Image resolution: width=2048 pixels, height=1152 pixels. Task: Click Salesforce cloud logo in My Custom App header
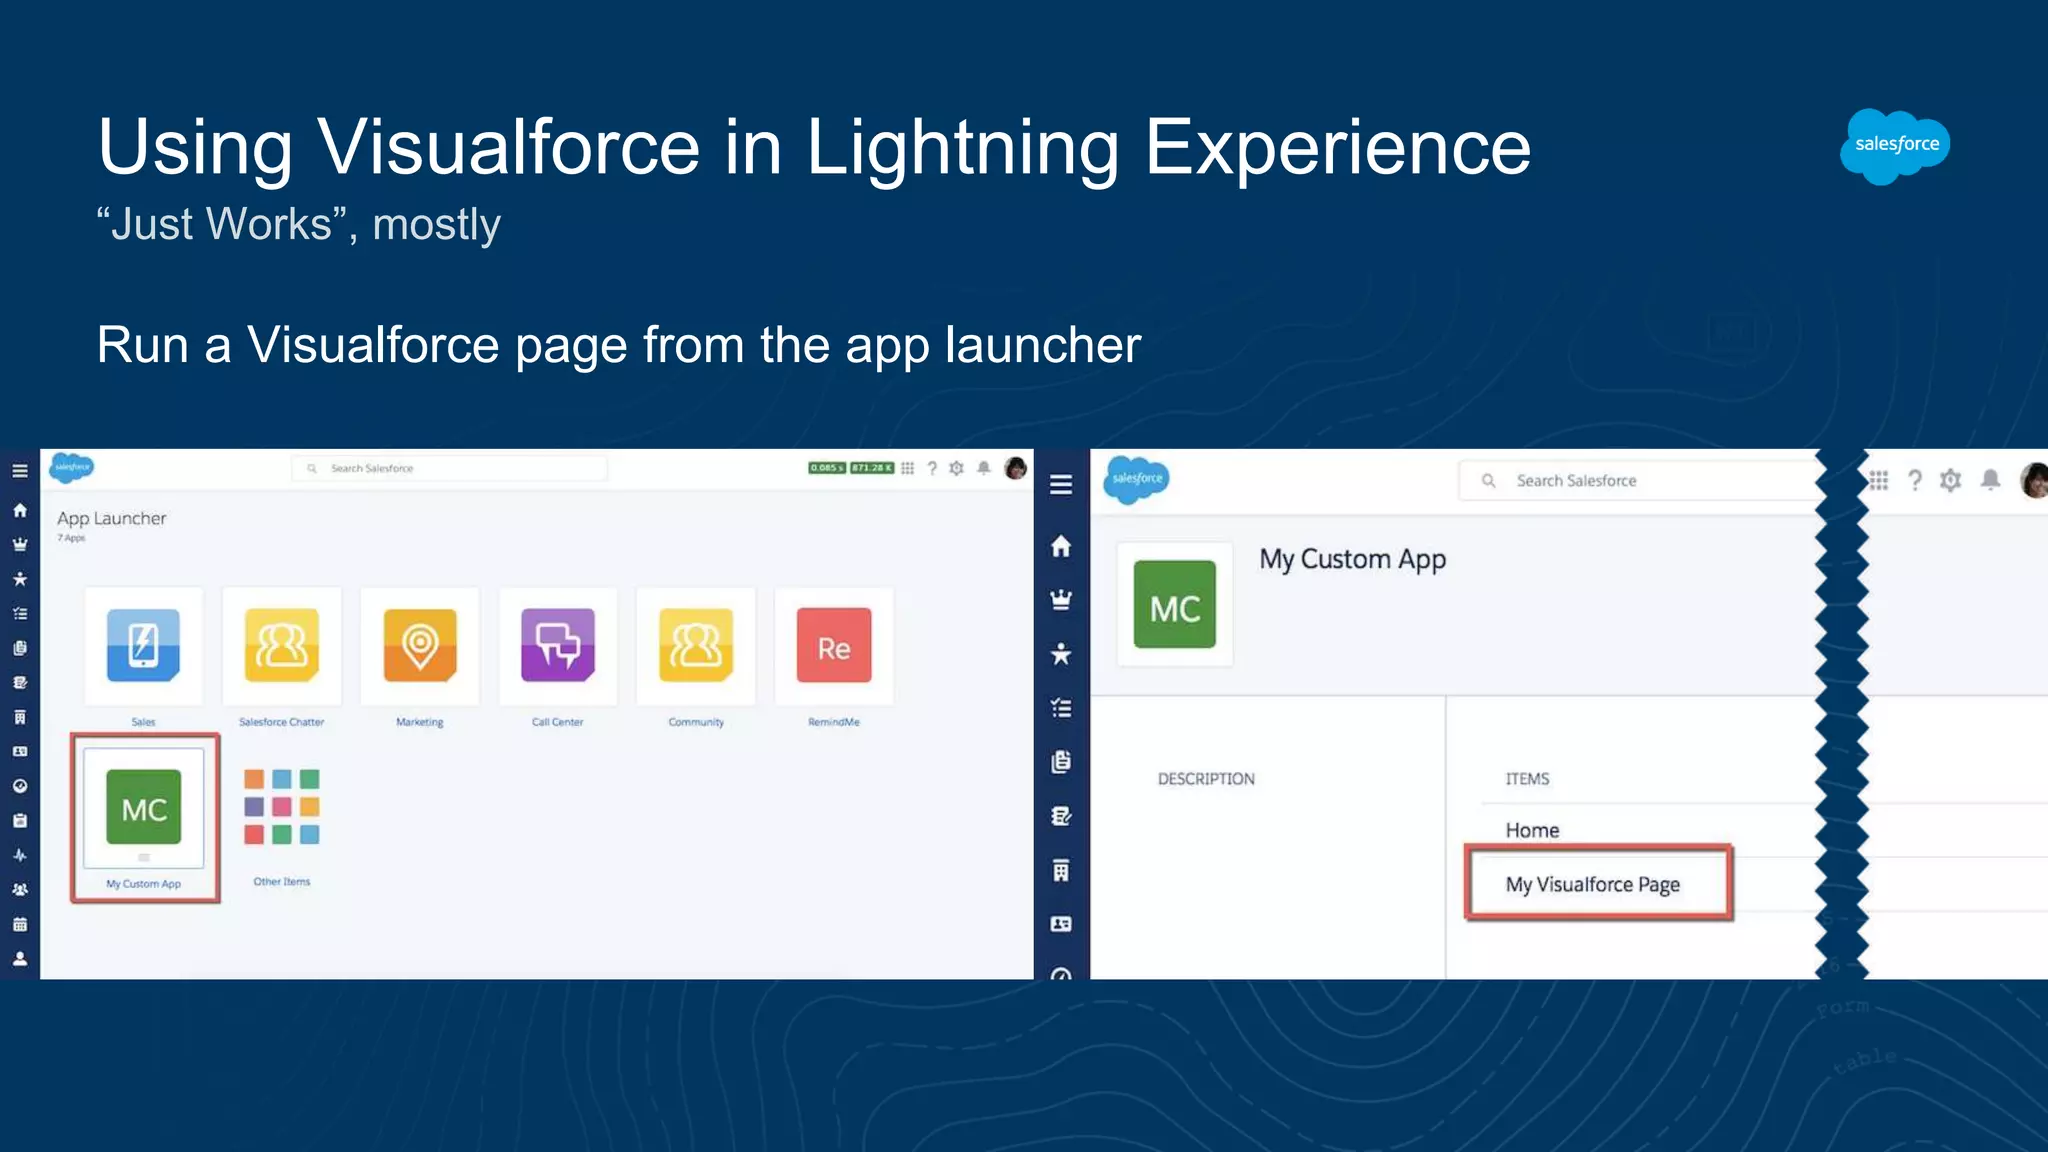pyautogui.click(x=1137, y=479)
